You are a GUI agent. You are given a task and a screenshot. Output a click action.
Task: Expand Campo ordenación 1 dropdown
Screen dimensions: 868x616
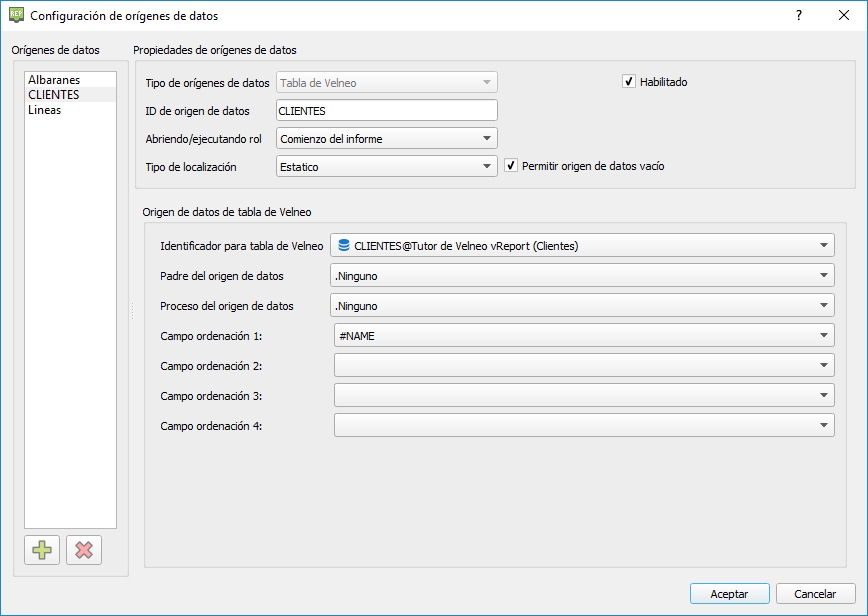(x=582, y=336)
